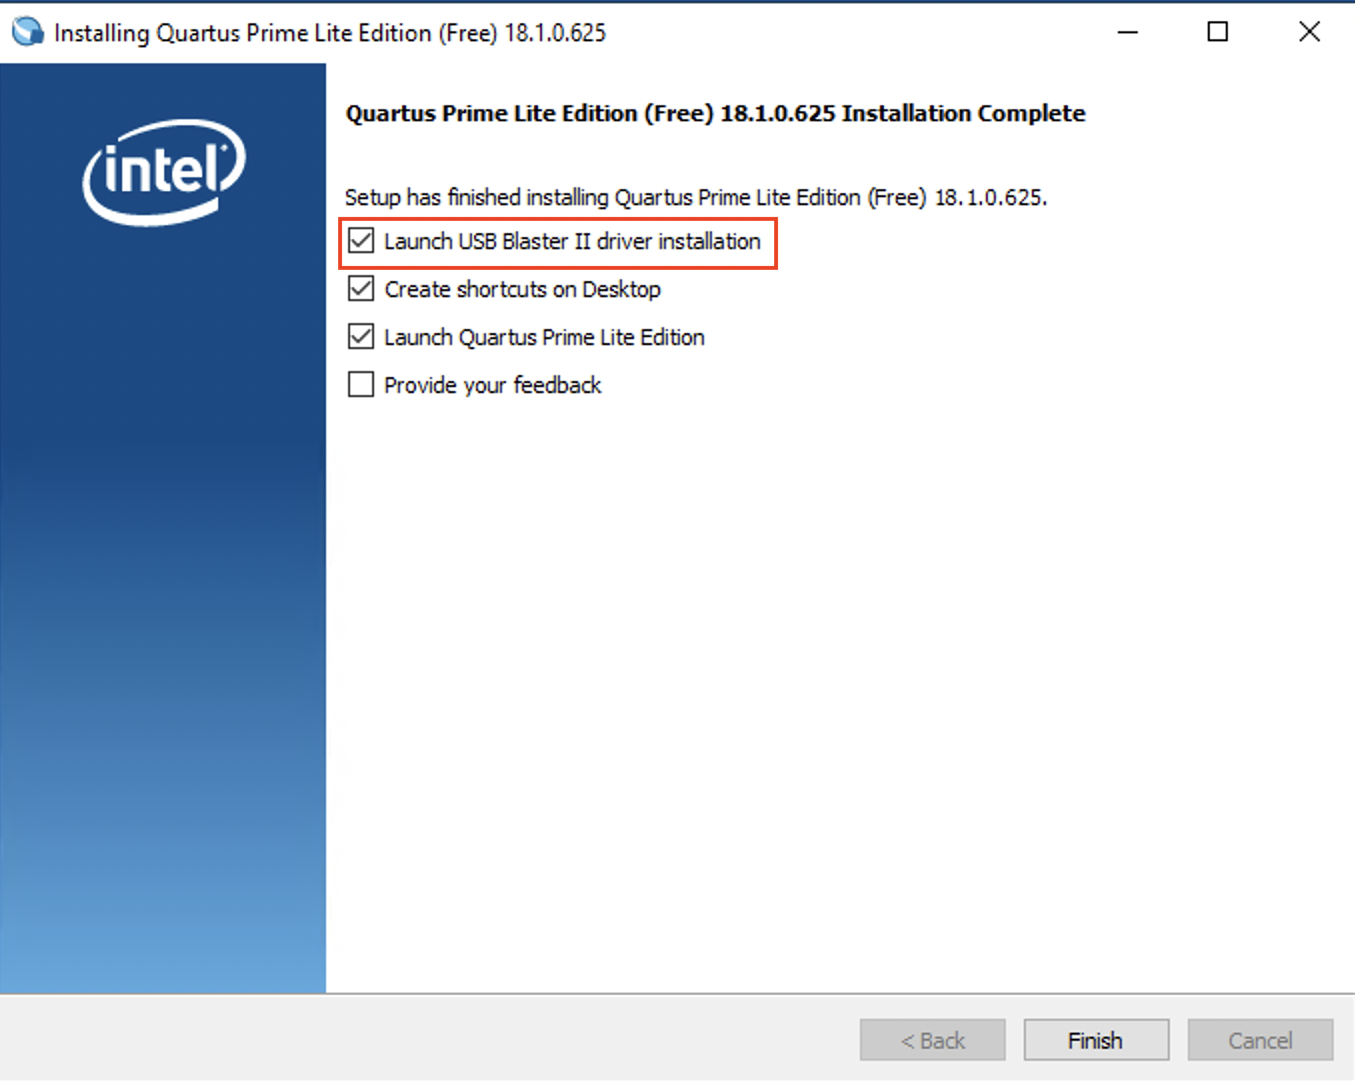Click the 'Setup has finished installing' message
Screen dimensions: 1355x1081
[695, 198]
